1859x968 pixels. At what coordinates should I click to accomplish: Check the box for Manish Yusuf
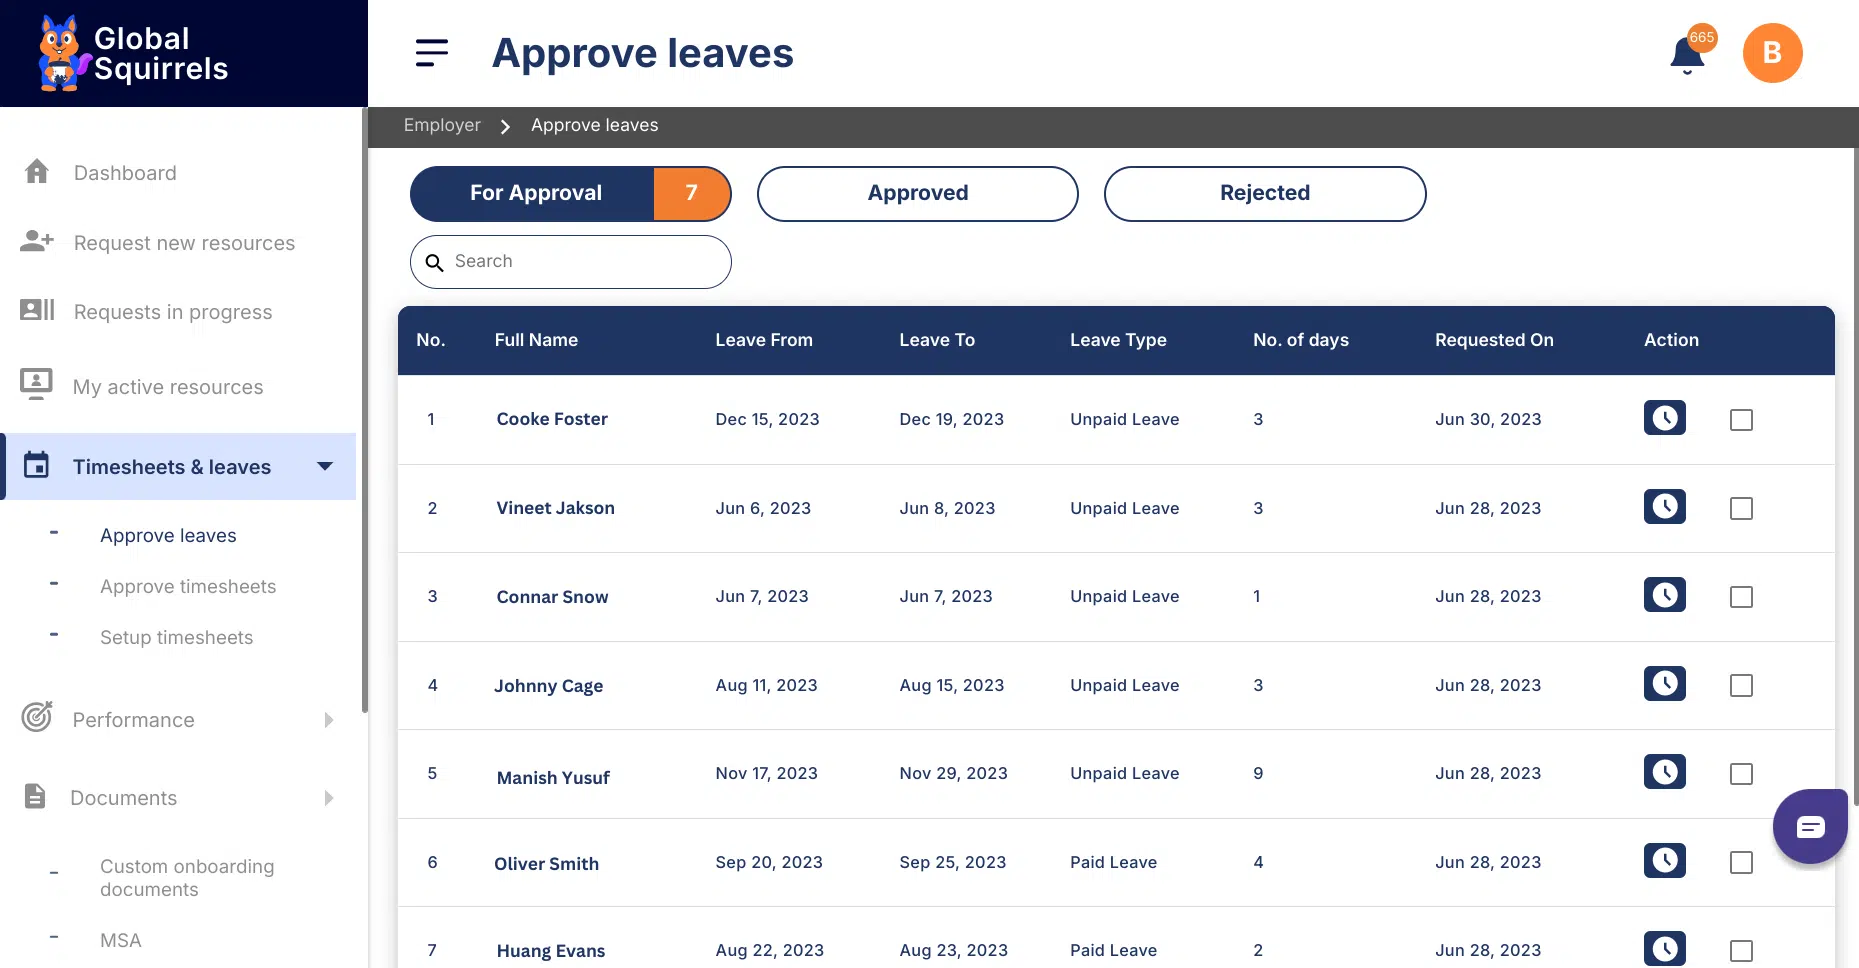coord(1741,774)
